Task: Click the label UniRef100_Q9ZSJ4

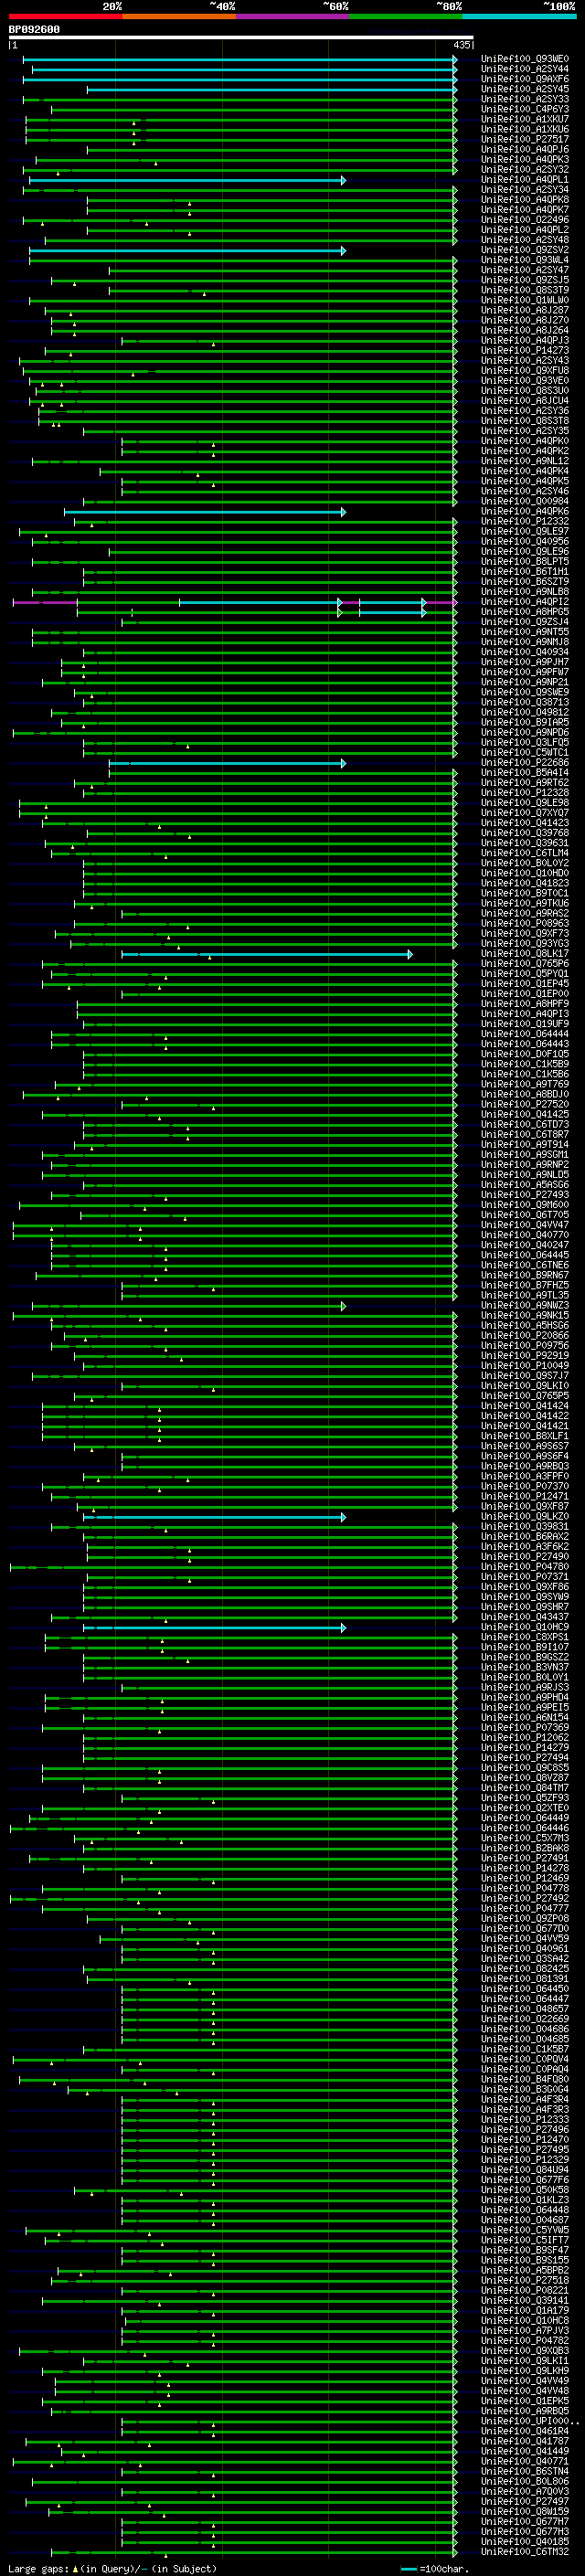Action: 525,622
